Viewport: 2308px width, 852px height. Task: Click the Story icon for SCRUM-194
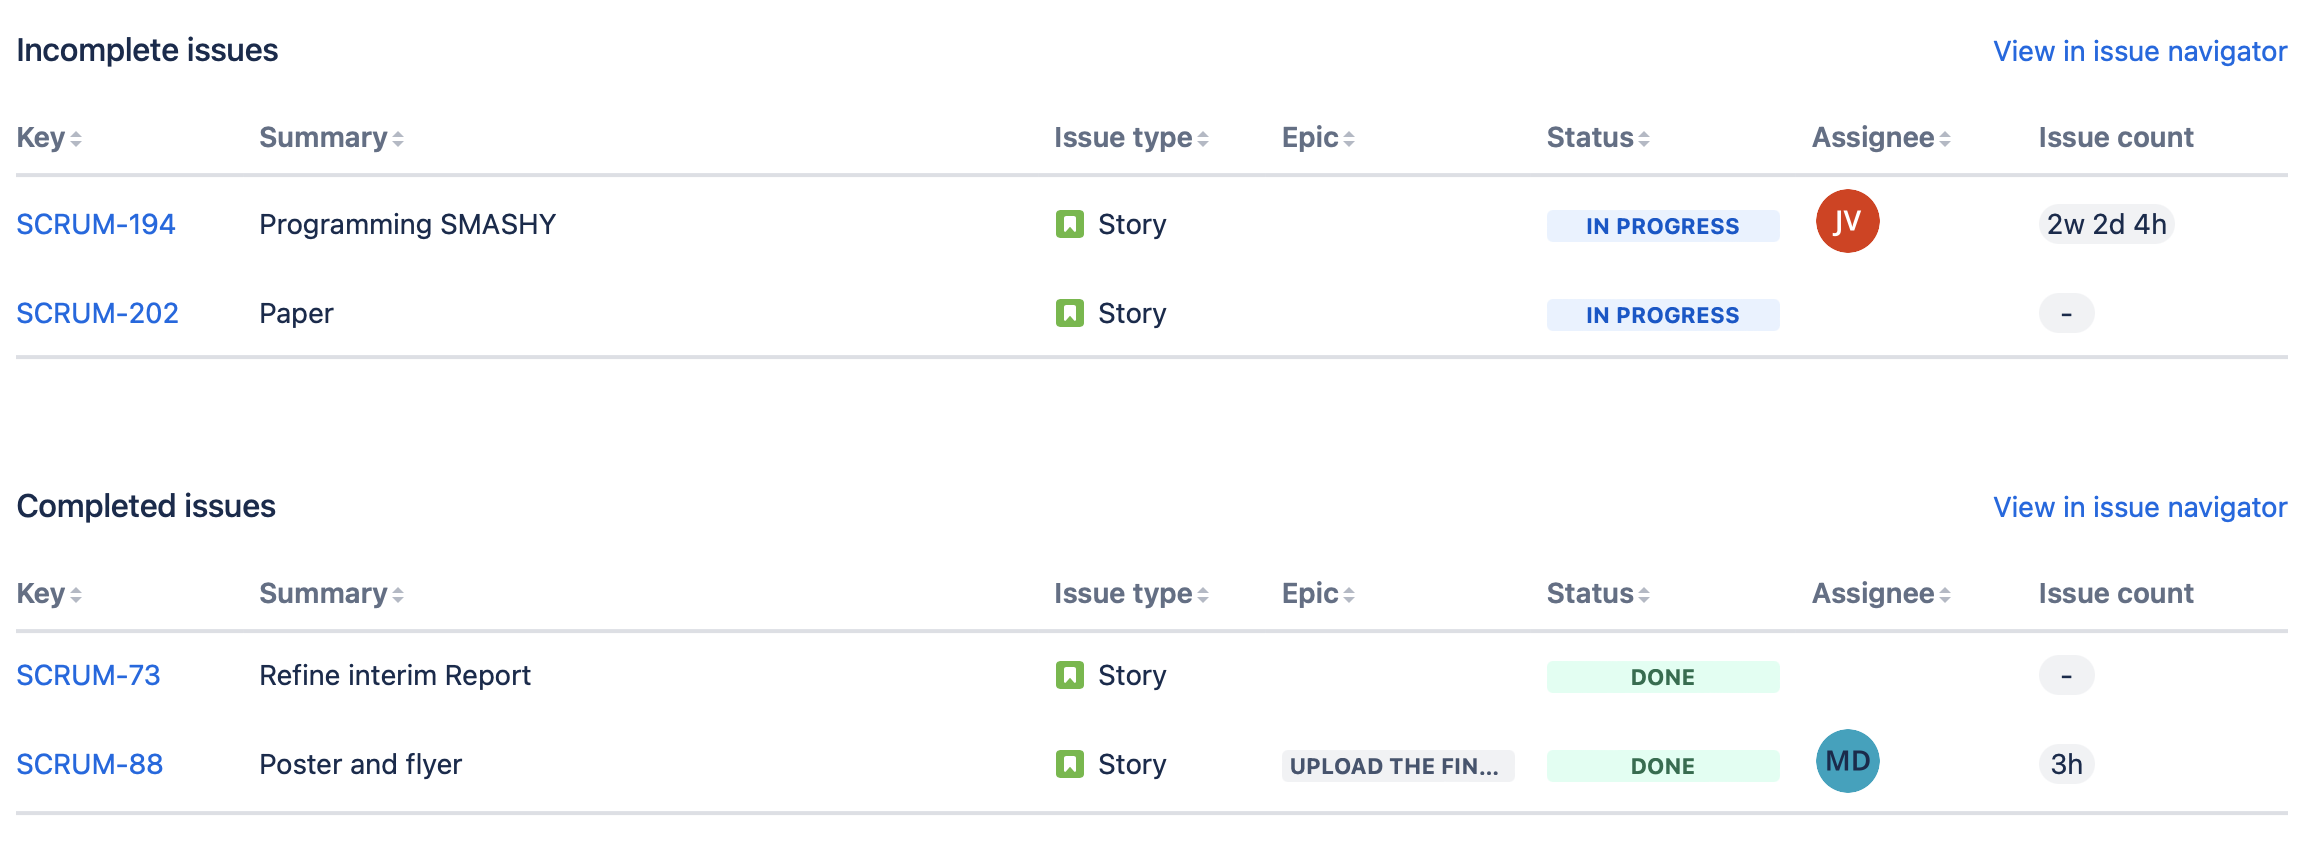(x=1069, y=224)
